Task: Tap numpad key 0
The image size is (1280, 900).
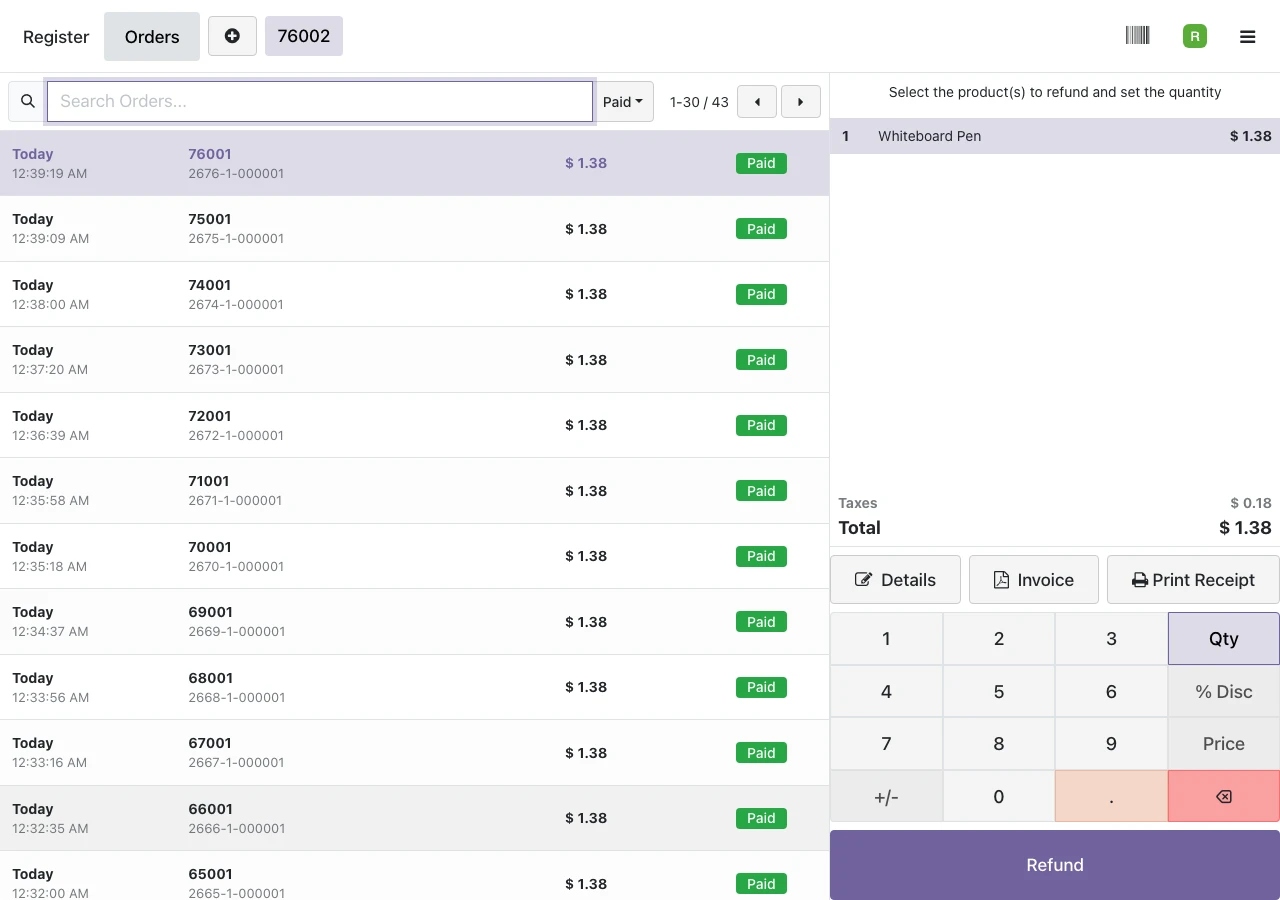Action: click(x=999, y=796)
